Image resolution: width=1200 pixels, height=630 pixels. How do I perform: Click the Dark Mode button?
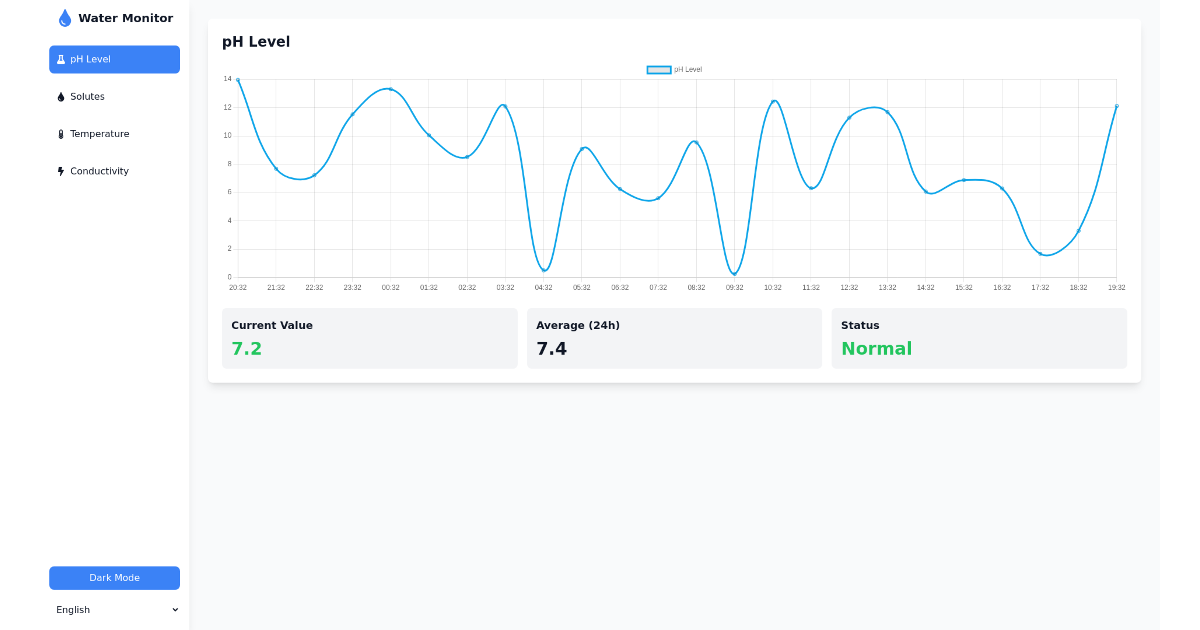coord(114,577)
